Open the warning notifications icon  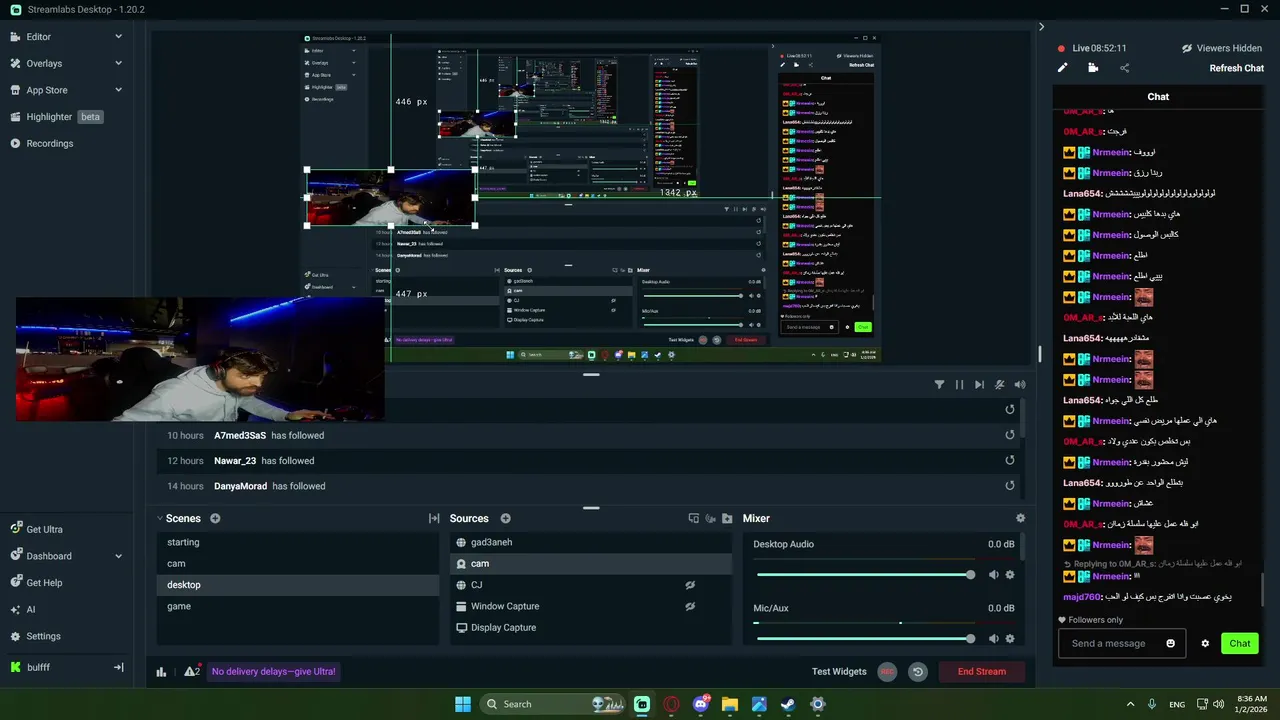(x=191, y=672)
